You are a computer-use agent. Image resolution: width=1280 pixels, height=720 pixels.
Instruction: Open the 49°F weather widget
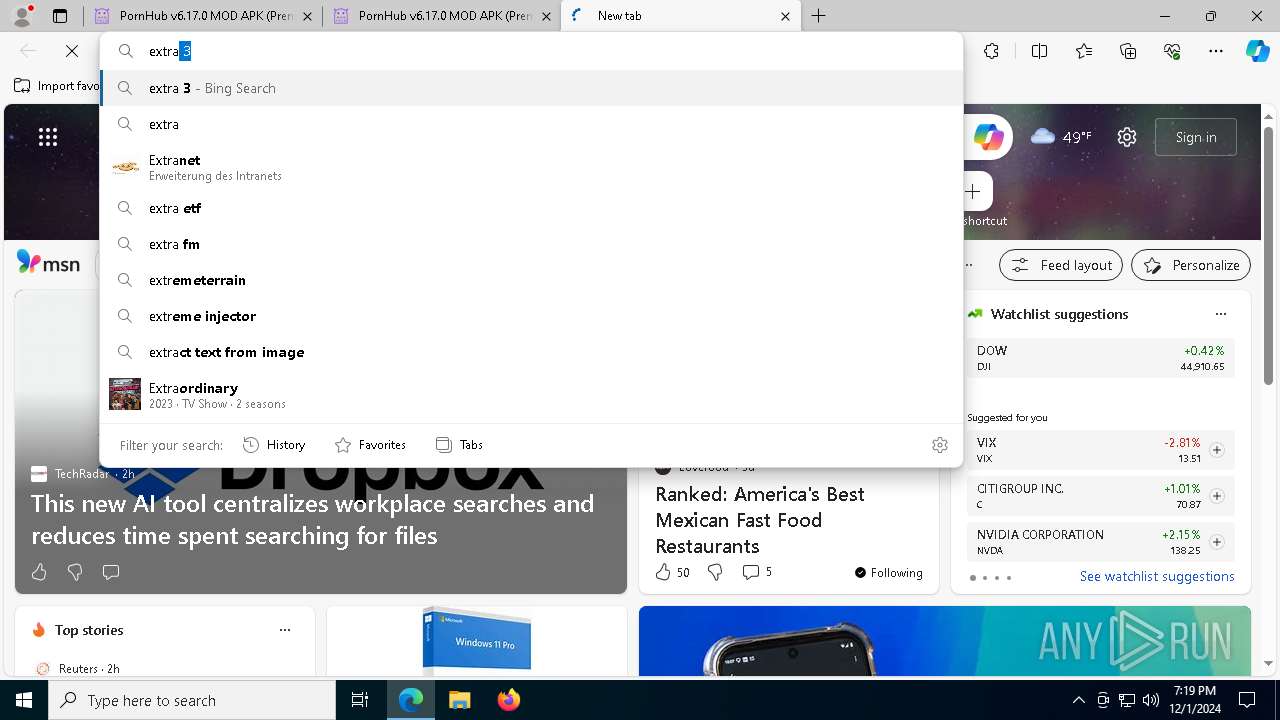click(1061, 137)
